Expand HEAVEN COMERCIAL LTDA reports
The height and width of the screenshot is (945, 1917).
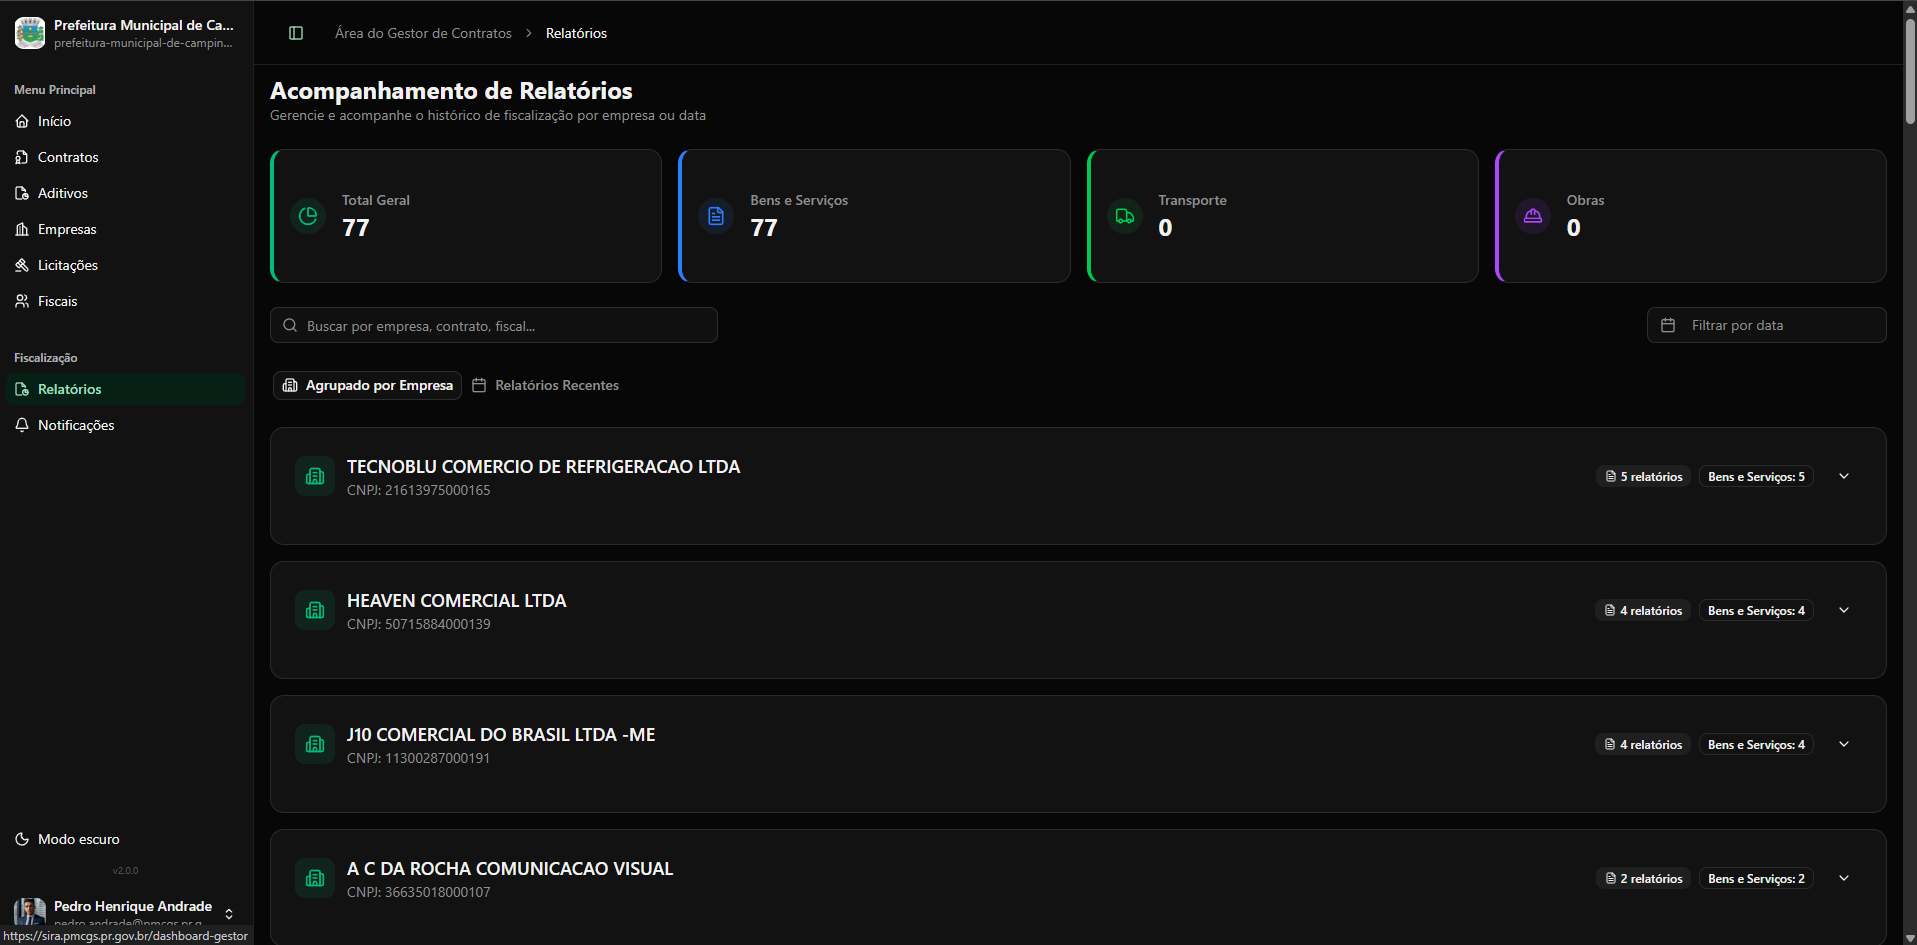pos(1843,610)
